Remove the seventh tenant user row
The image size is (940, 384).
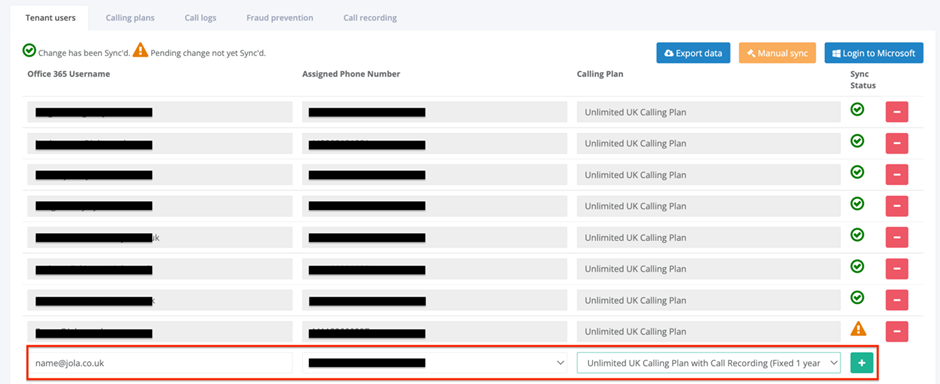point(897,300)
